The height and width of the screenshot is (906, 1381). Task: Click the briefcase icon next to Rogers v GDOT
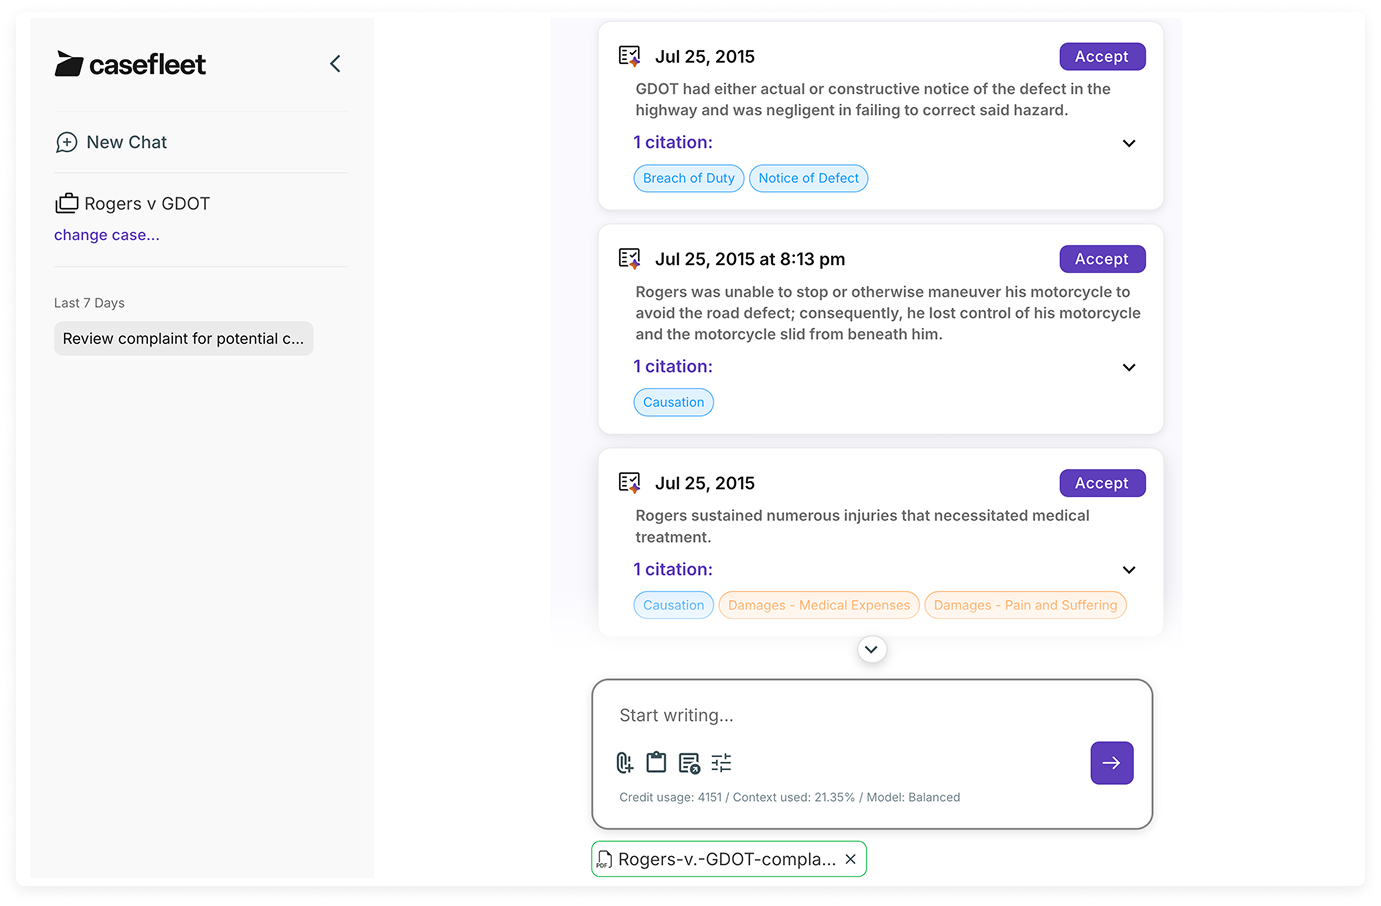click(x=66, y=203)
